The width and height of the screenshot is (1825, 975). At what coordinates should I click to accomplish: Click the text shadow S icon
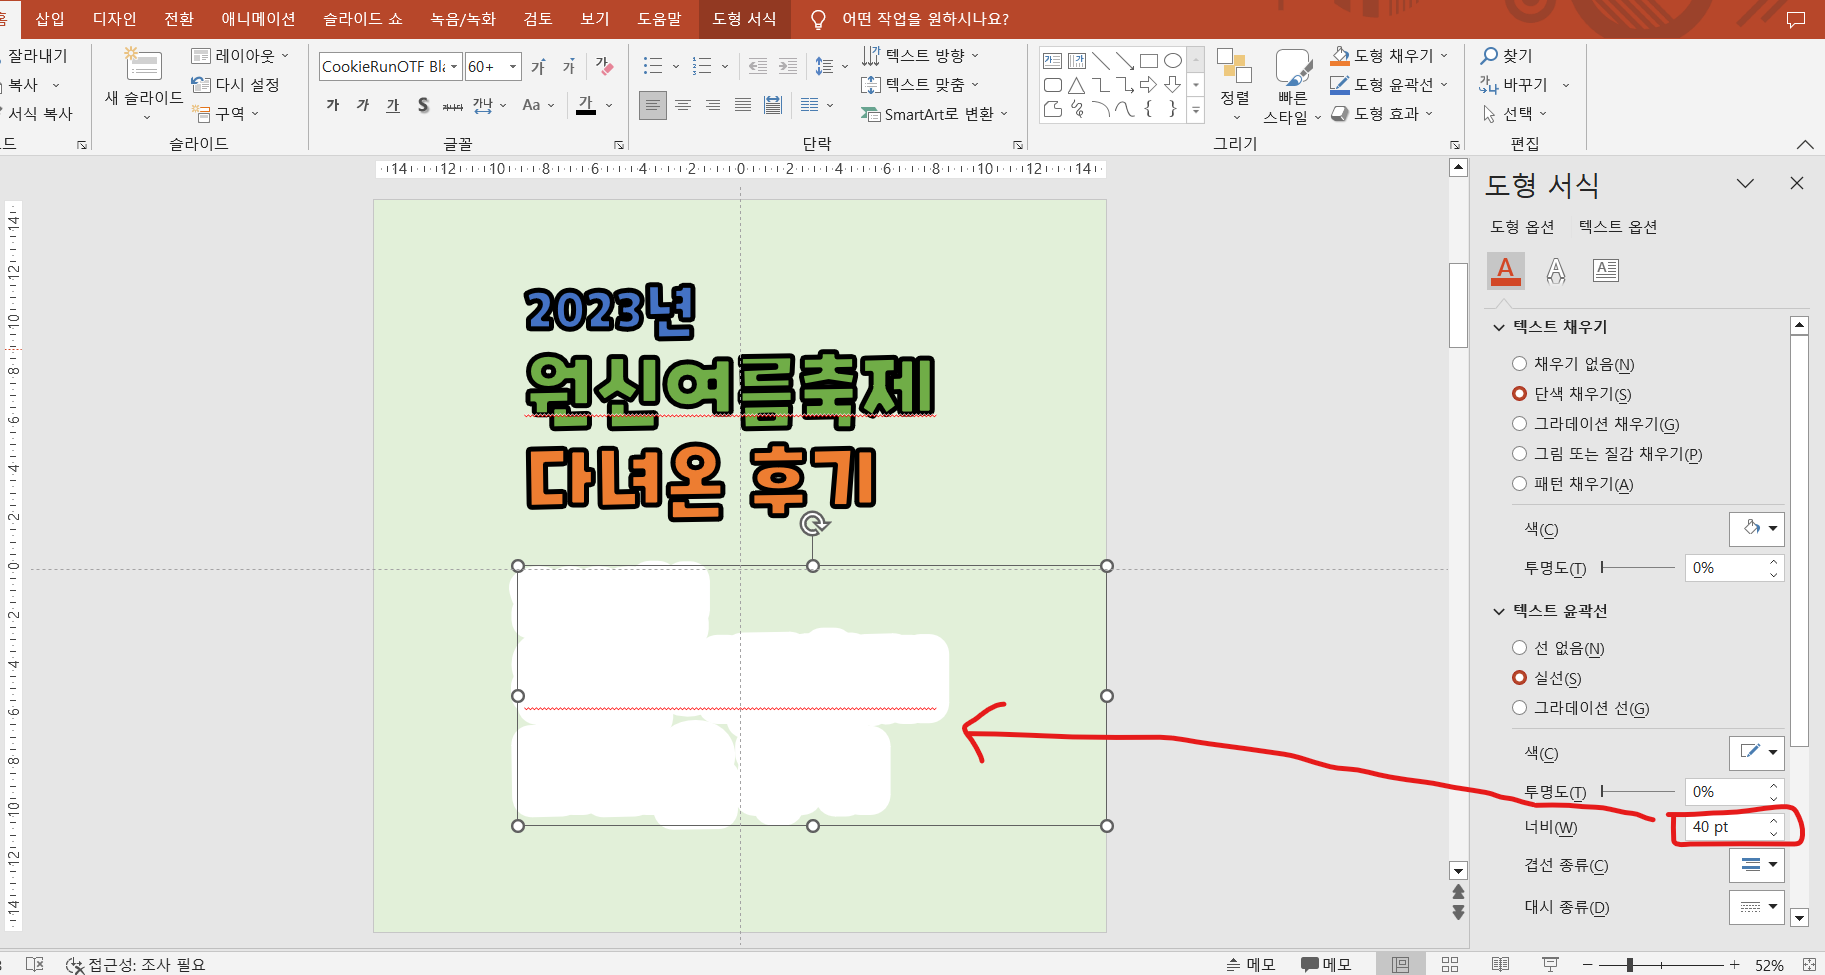423,105
